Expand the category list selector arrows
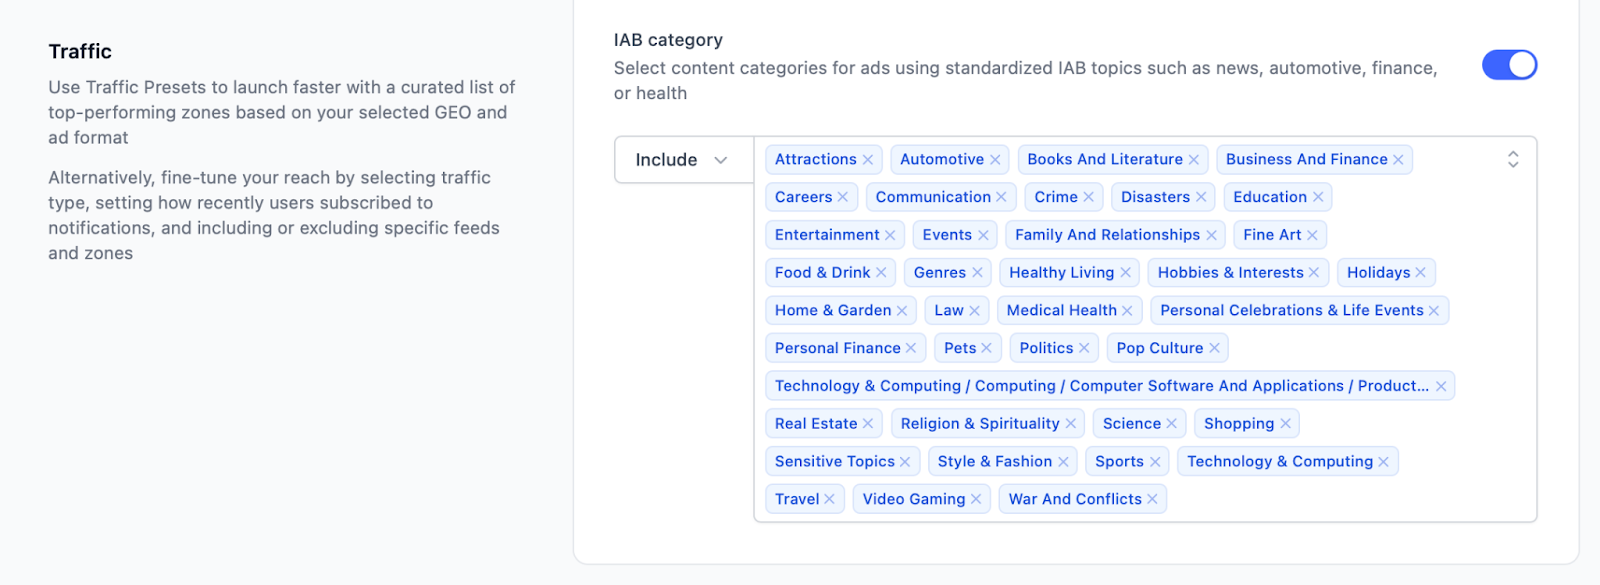1600x585 pixels. click(x=1513, y=160)
